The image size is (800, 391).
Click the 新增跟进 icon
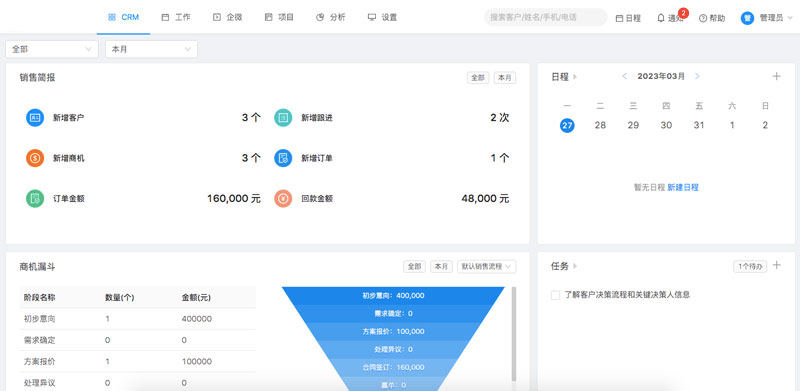tap(283, 117)
